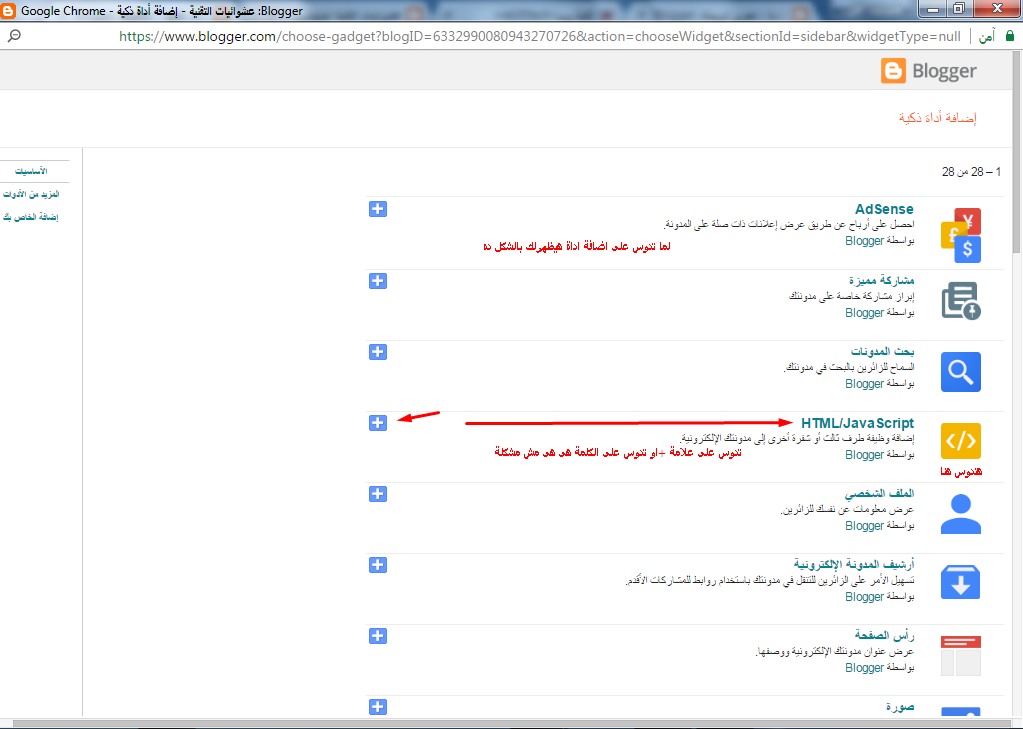Add the بحث المدونات gadget via plus

coord(378,352)
